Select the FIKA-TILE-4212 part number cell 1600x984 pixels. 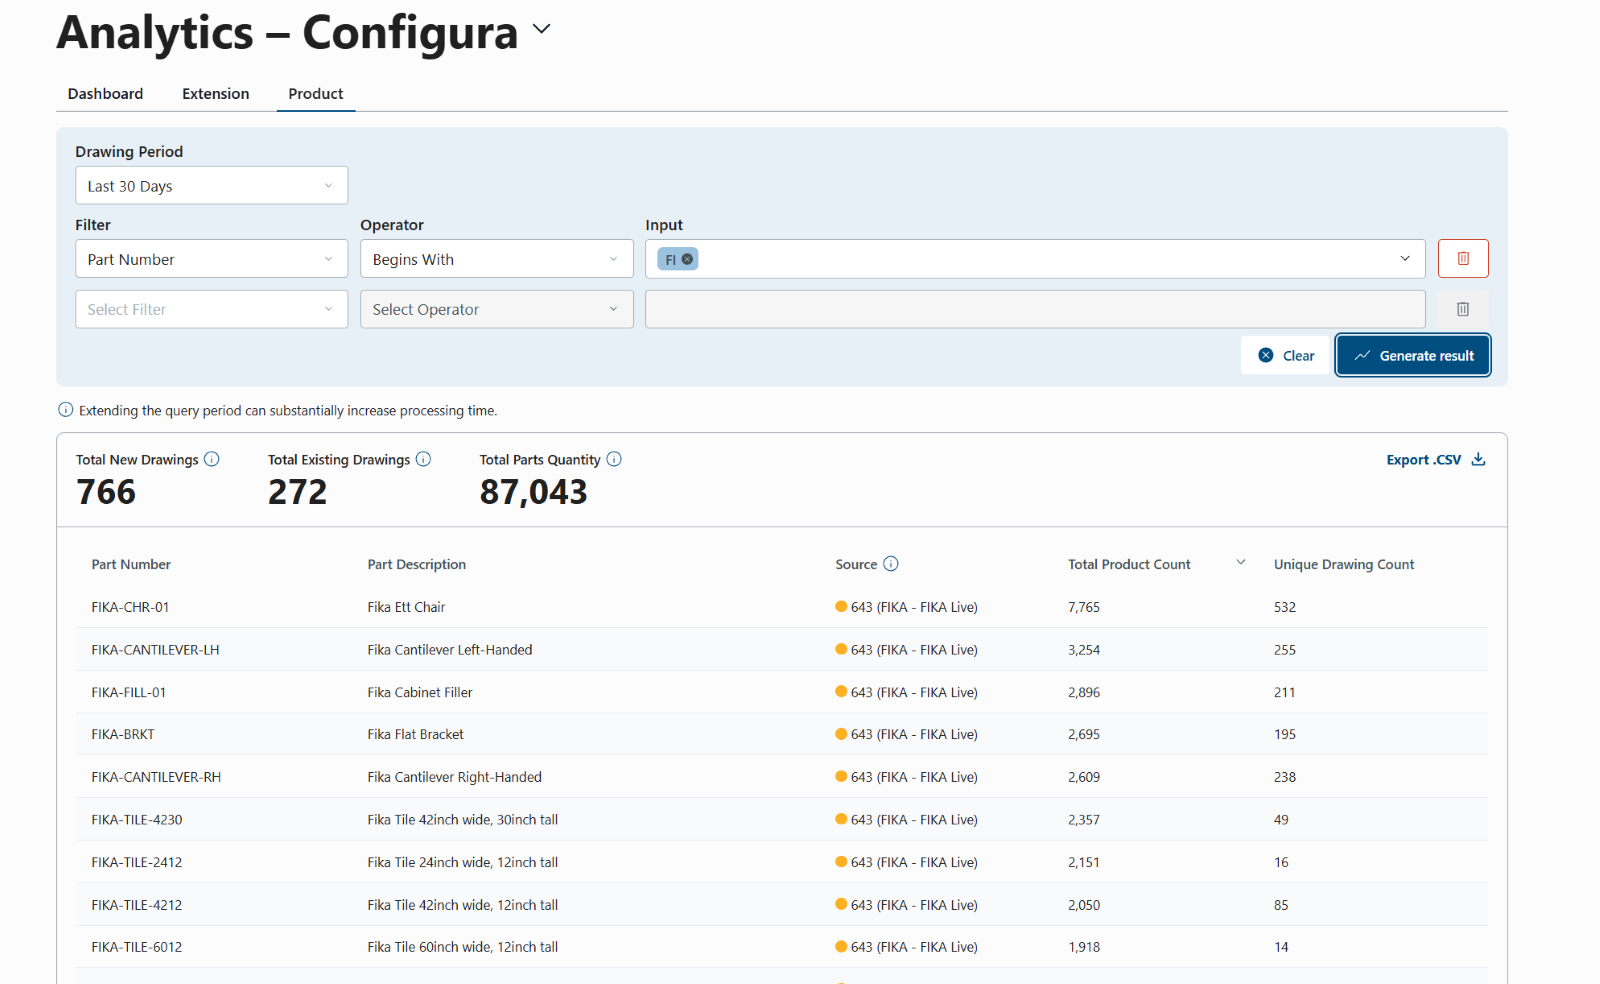click(x=137, y=905)
